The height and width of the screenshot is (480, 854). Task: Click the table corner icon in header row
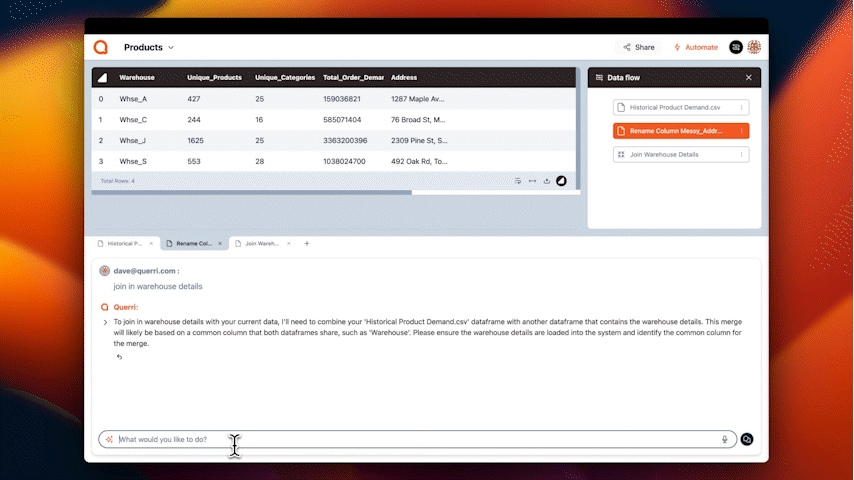pos(101,77)
